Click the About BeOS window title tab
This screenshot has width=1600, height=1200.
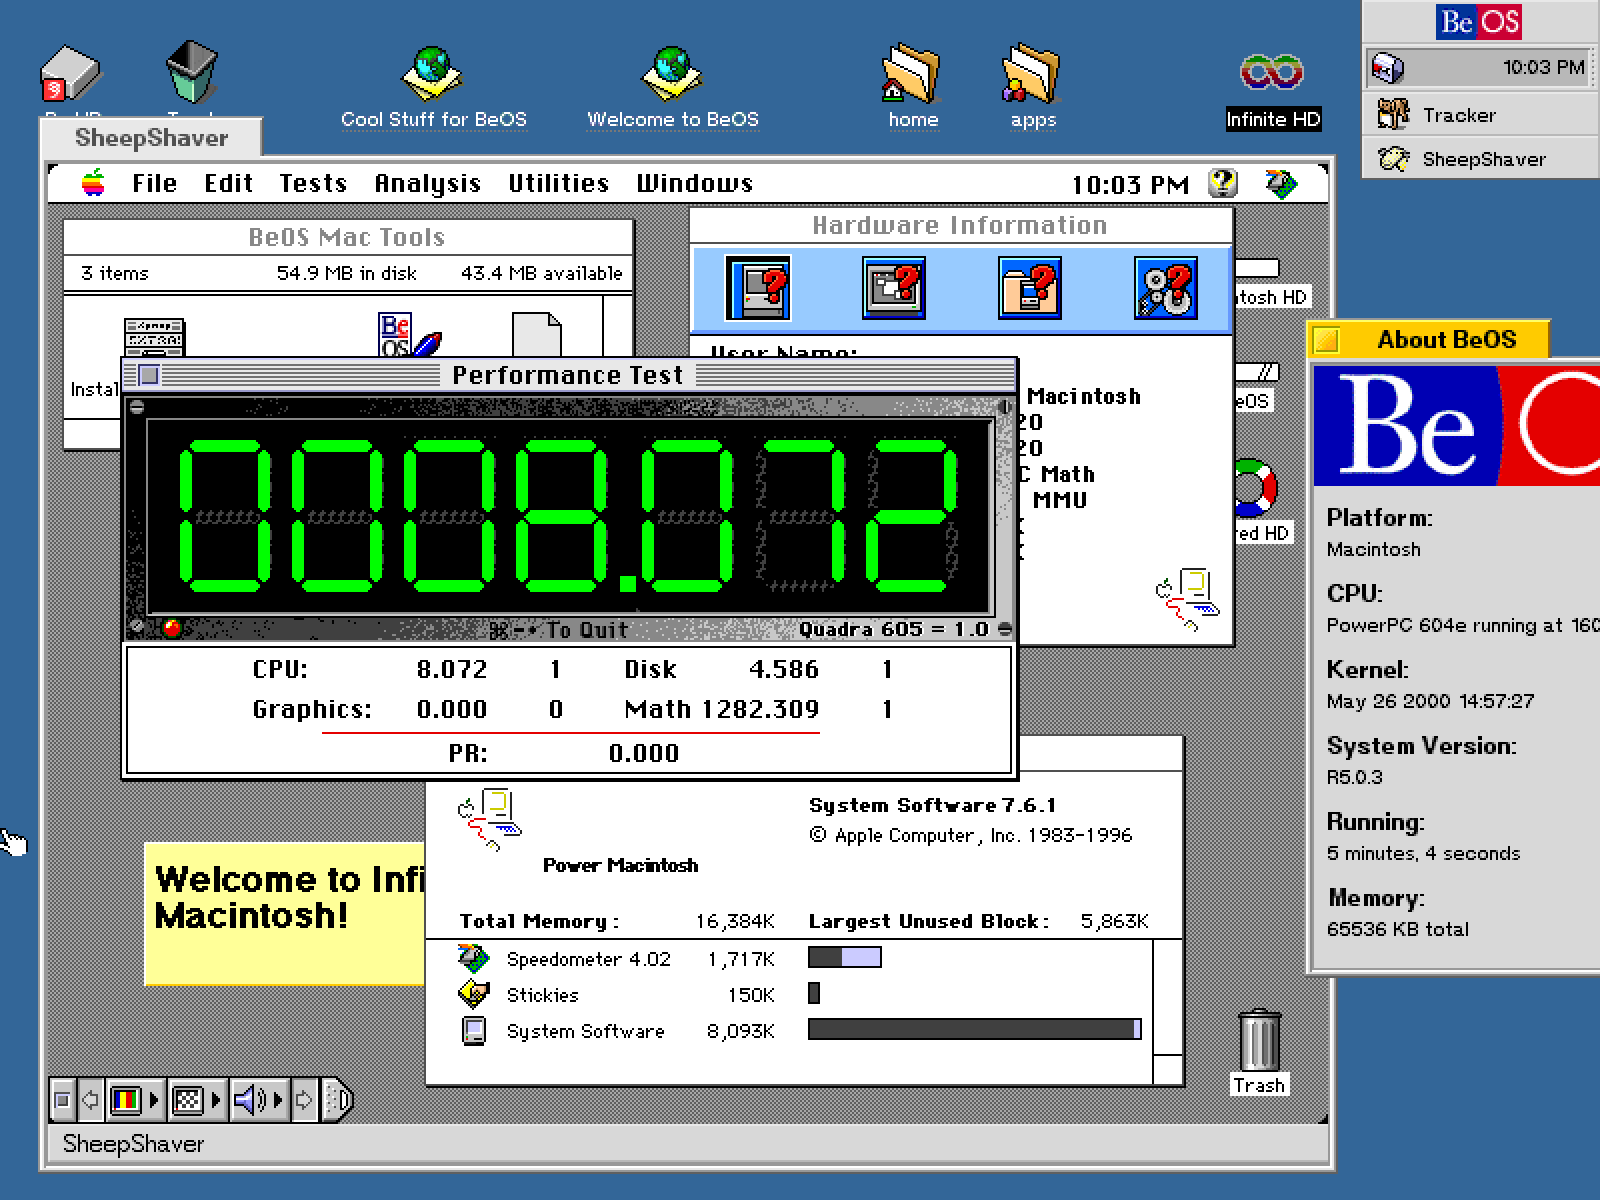coord(1429,340)
